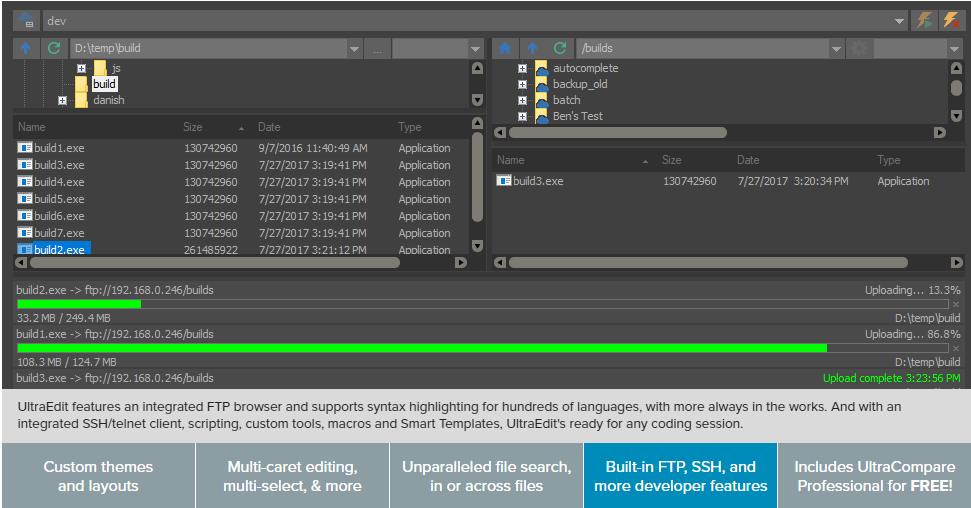Image resolution: width=971 pixels, height=508 pixels.
Task: Select the batch remote folder
Action: pyautogui.click(x=566, y=100)
